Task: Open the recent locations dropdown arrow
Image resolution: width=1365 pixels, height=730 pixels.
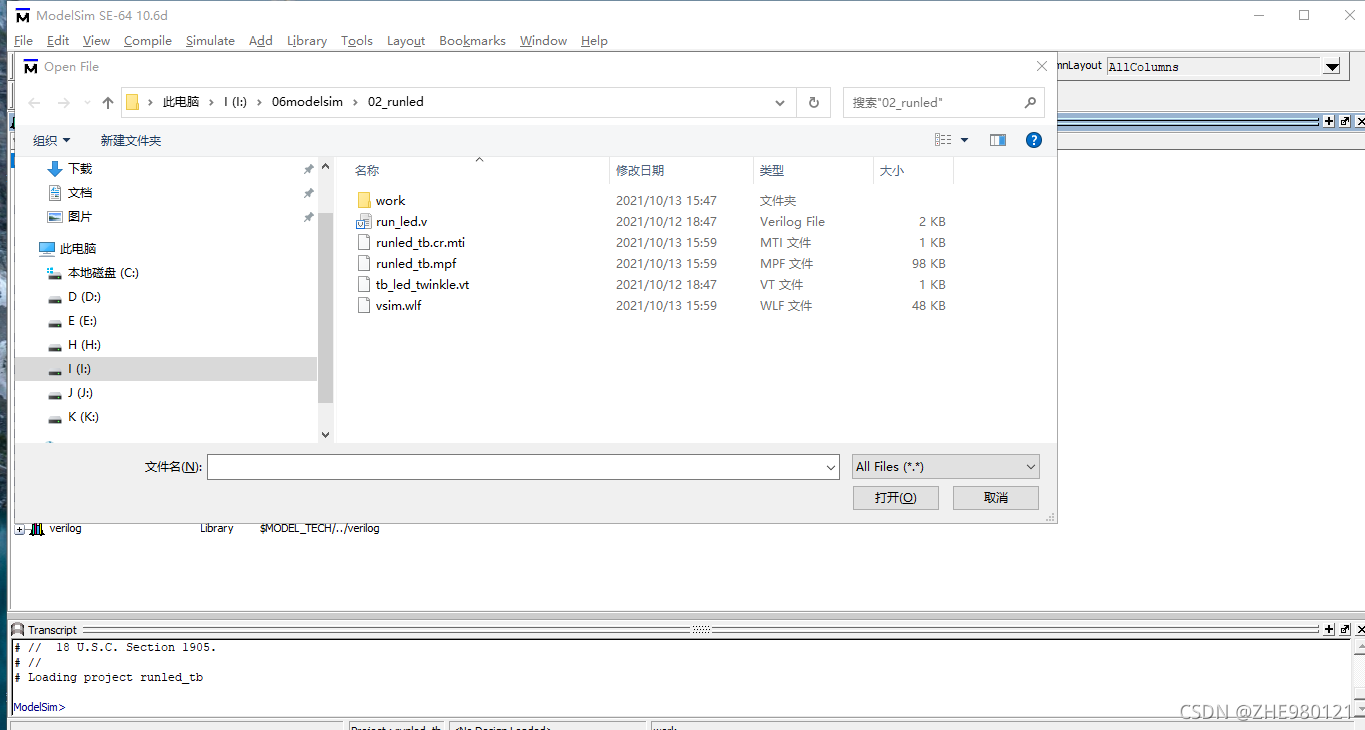Action: (85, 103)
